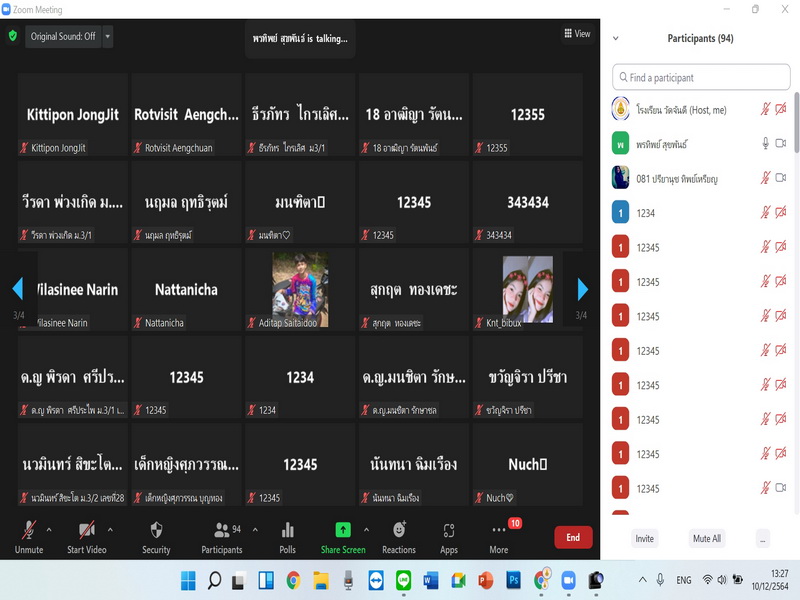This screenshot has width=800, height=600.
Task: Select participant 1234 in list
Action: coord(701,213)
